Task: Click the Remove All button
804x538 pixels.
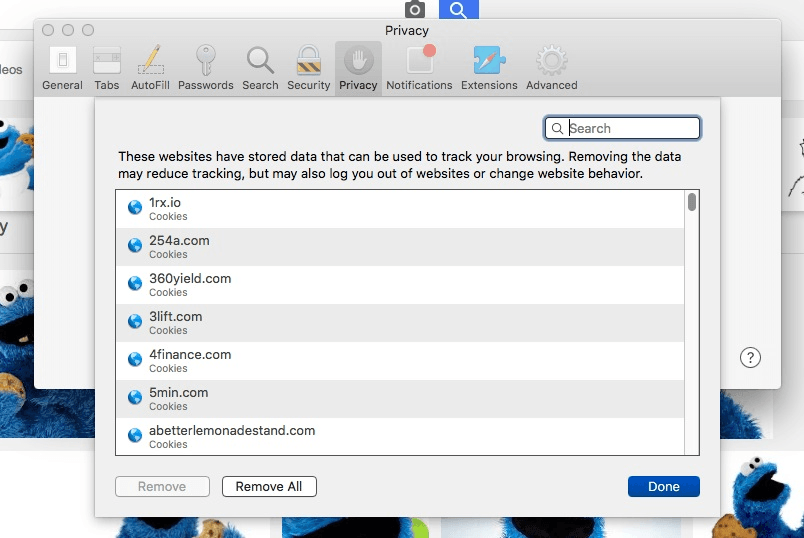Action: click(x=269, y=487)
